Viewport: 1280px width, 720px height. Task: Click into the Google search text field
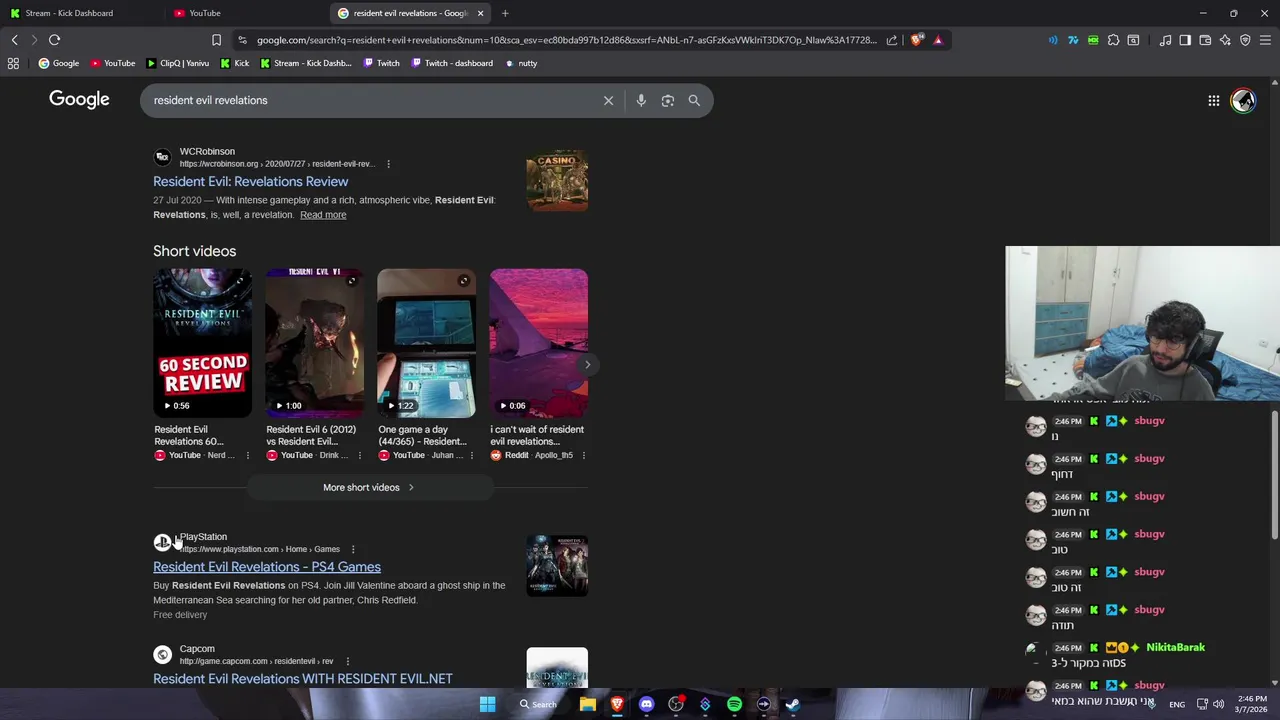[370, 100]
